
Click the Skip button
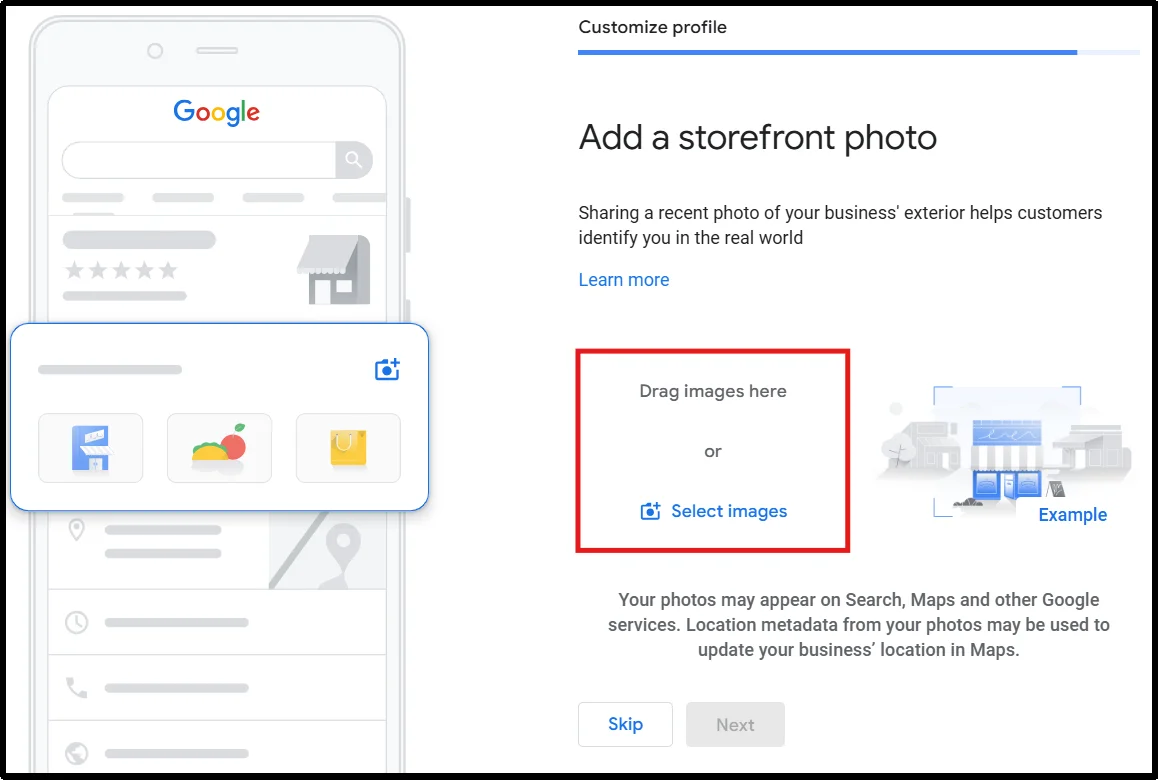pos(625,724)
